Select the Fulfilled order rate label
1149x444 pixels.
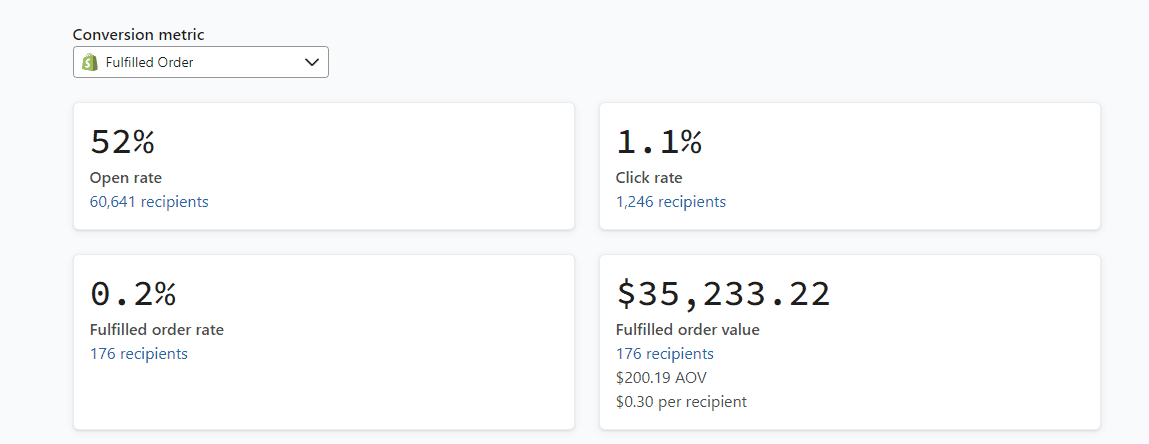[157, 330]
